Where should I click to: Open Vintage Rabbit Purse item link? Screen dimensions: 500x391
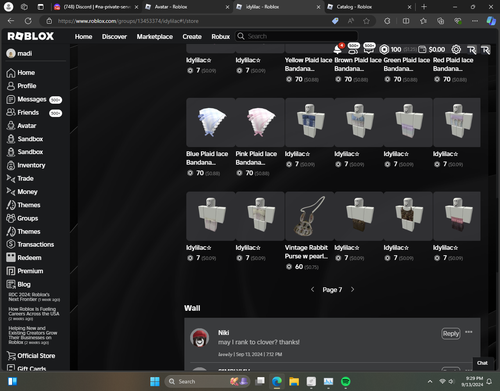[x=306, y=252]
